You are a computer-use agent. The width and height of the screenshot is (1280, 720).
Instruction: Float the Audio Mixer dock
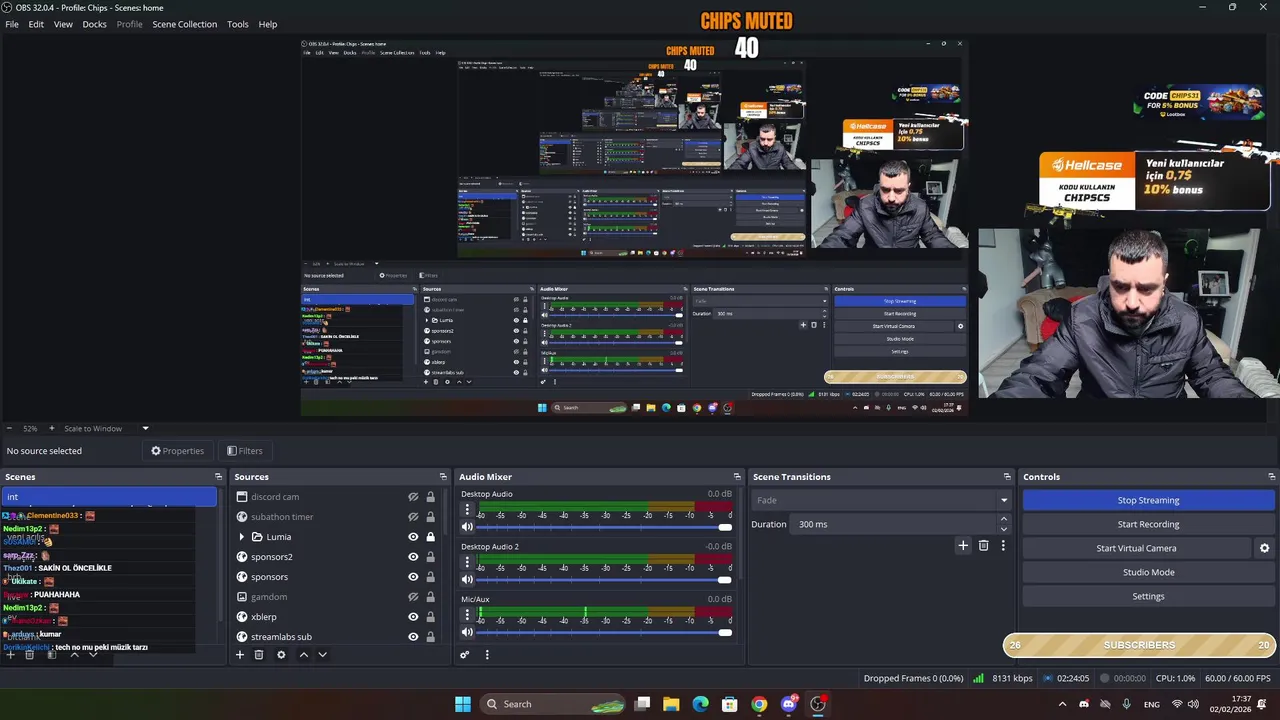(737, 477)
